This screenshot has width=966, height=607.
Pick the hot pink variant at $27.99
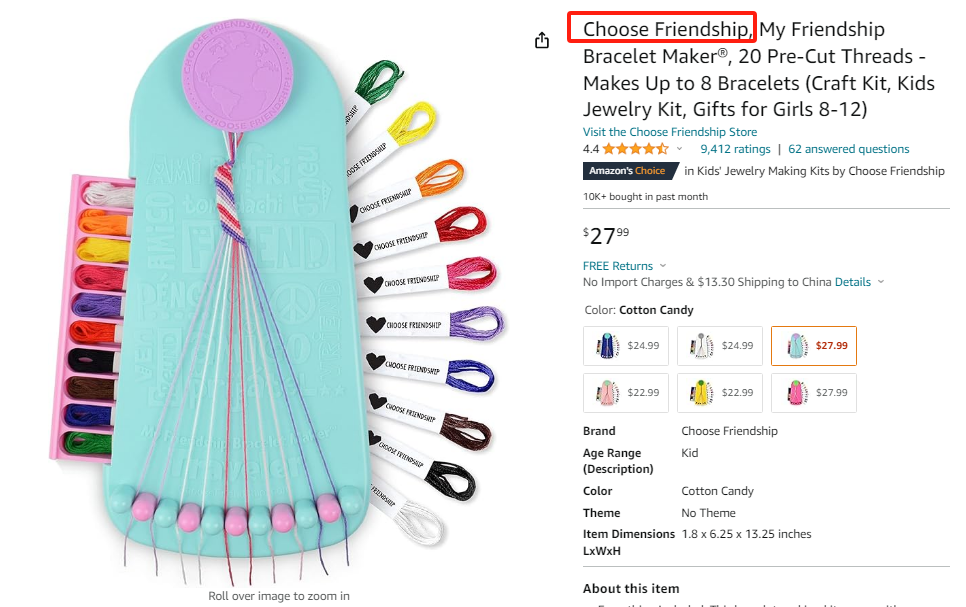813,393
